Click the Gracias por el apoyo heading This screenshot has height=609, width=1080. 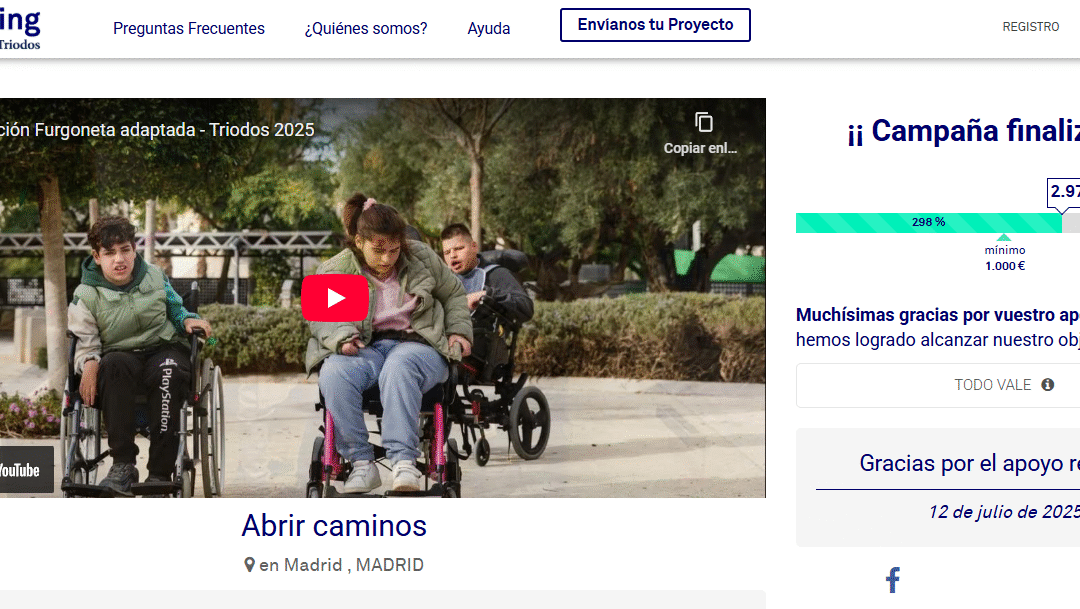click(x=969, y=463)
